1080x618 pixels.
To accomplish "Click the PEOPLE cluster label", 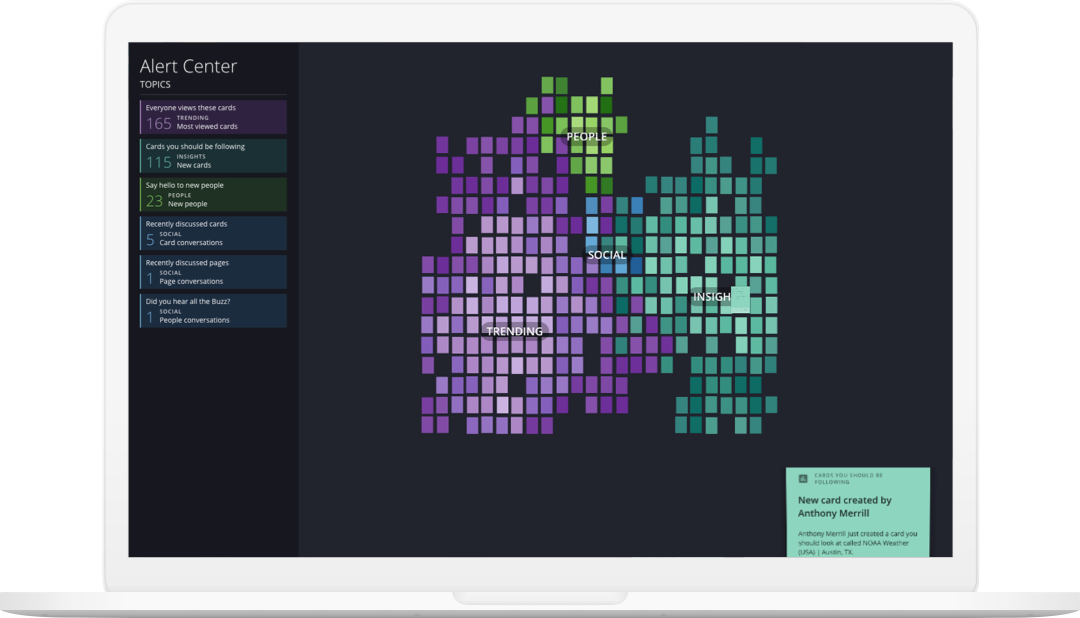I will (x=587, y=136).
